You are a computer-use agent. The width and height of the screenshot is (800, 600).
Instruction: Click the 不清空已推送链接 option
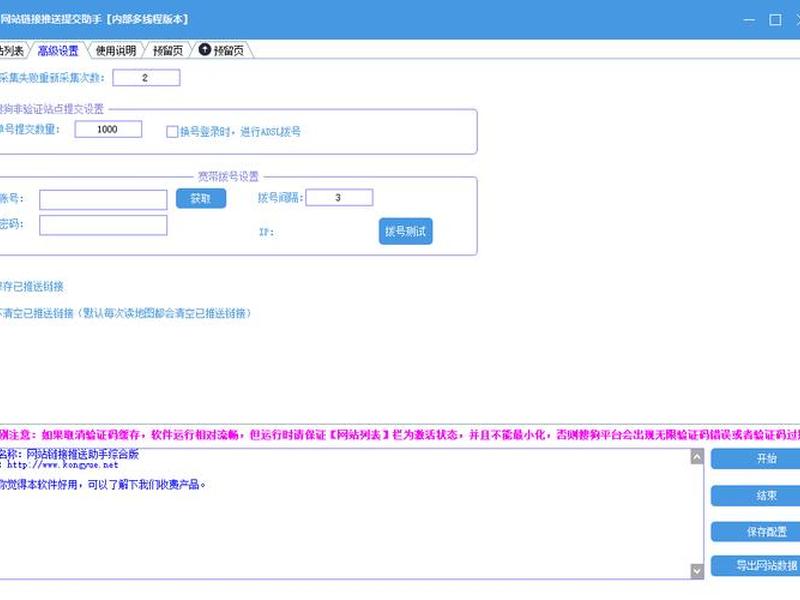(x=126, y=313)
